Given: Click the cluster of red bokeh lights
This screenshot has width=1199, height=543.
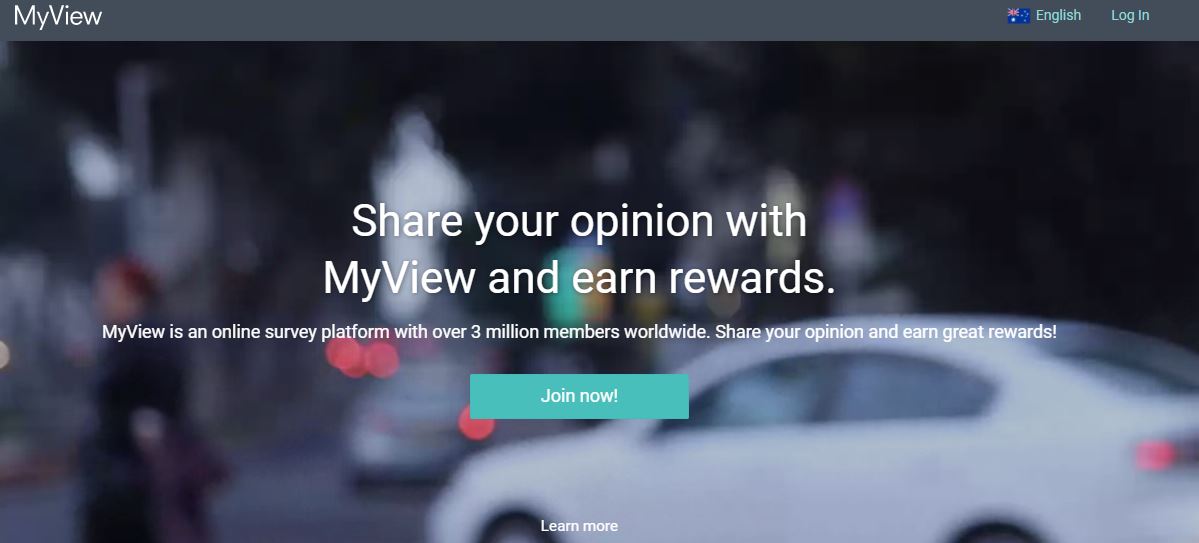Looking at the screenshot, I should 361,358.
